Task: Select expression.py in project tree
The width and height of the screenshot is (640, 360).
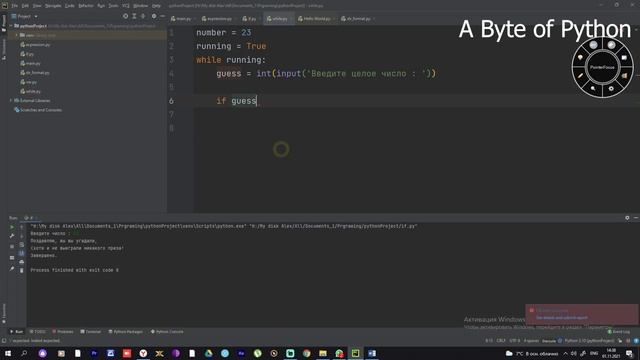Action: pos(35,44)
